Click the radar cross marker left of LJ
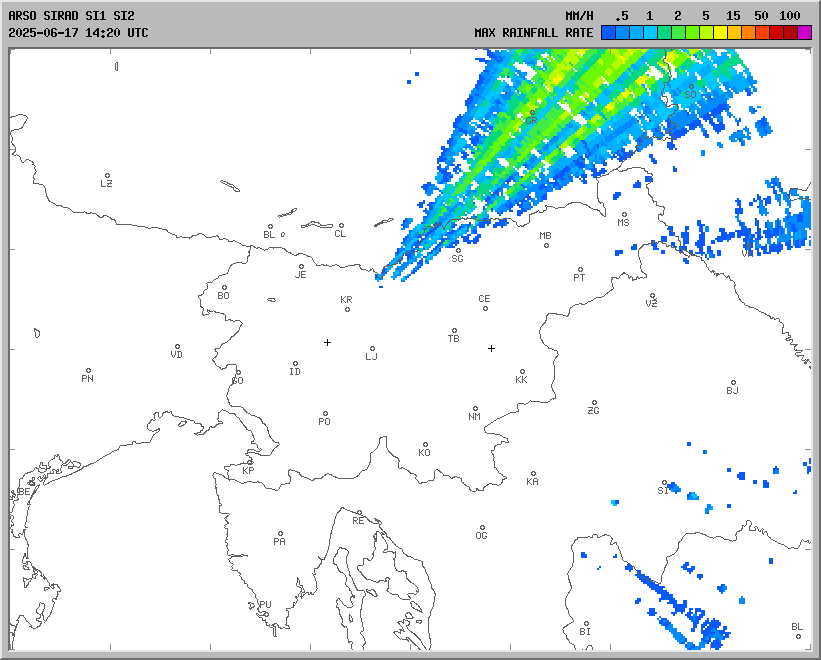Viewport: 821px width, 660px height. (x=327, y=342)
